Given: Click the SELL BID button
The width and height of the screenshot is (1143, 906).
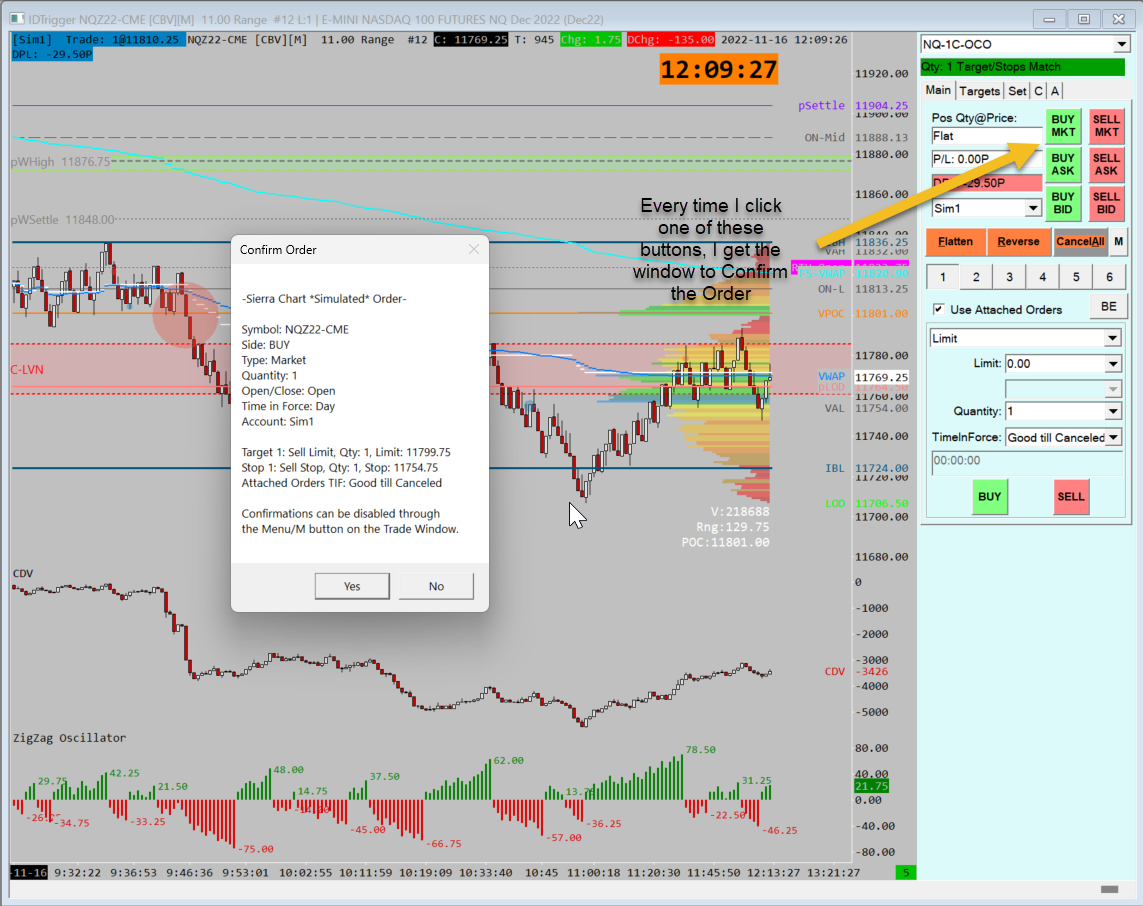Looking at the screenshot, I should (x=1106, y=203).
